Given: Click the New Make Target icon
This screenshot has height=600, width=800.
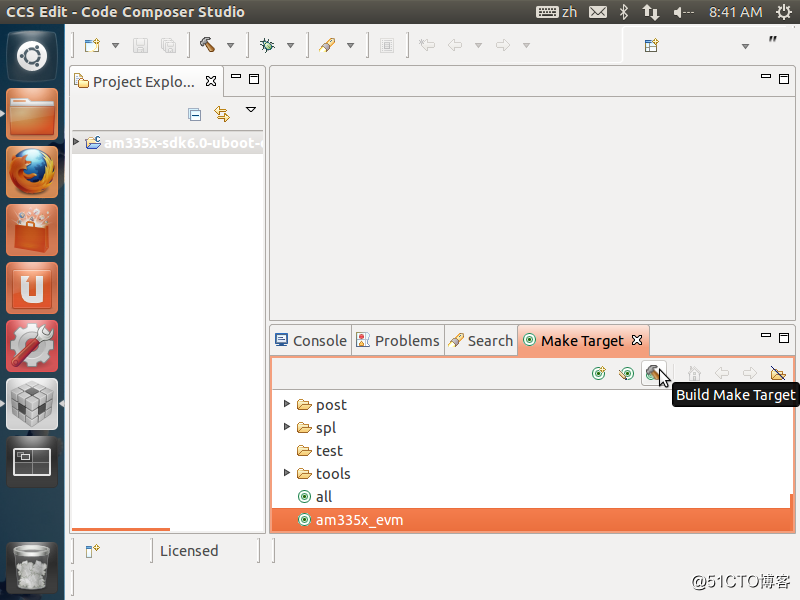Looking at the screenshot, I should 598,373.
